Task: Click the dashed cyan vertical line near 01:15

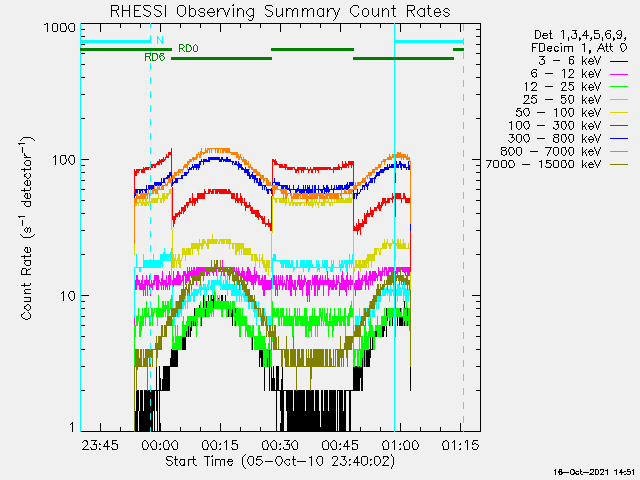Action: click(x=463, y=229)
